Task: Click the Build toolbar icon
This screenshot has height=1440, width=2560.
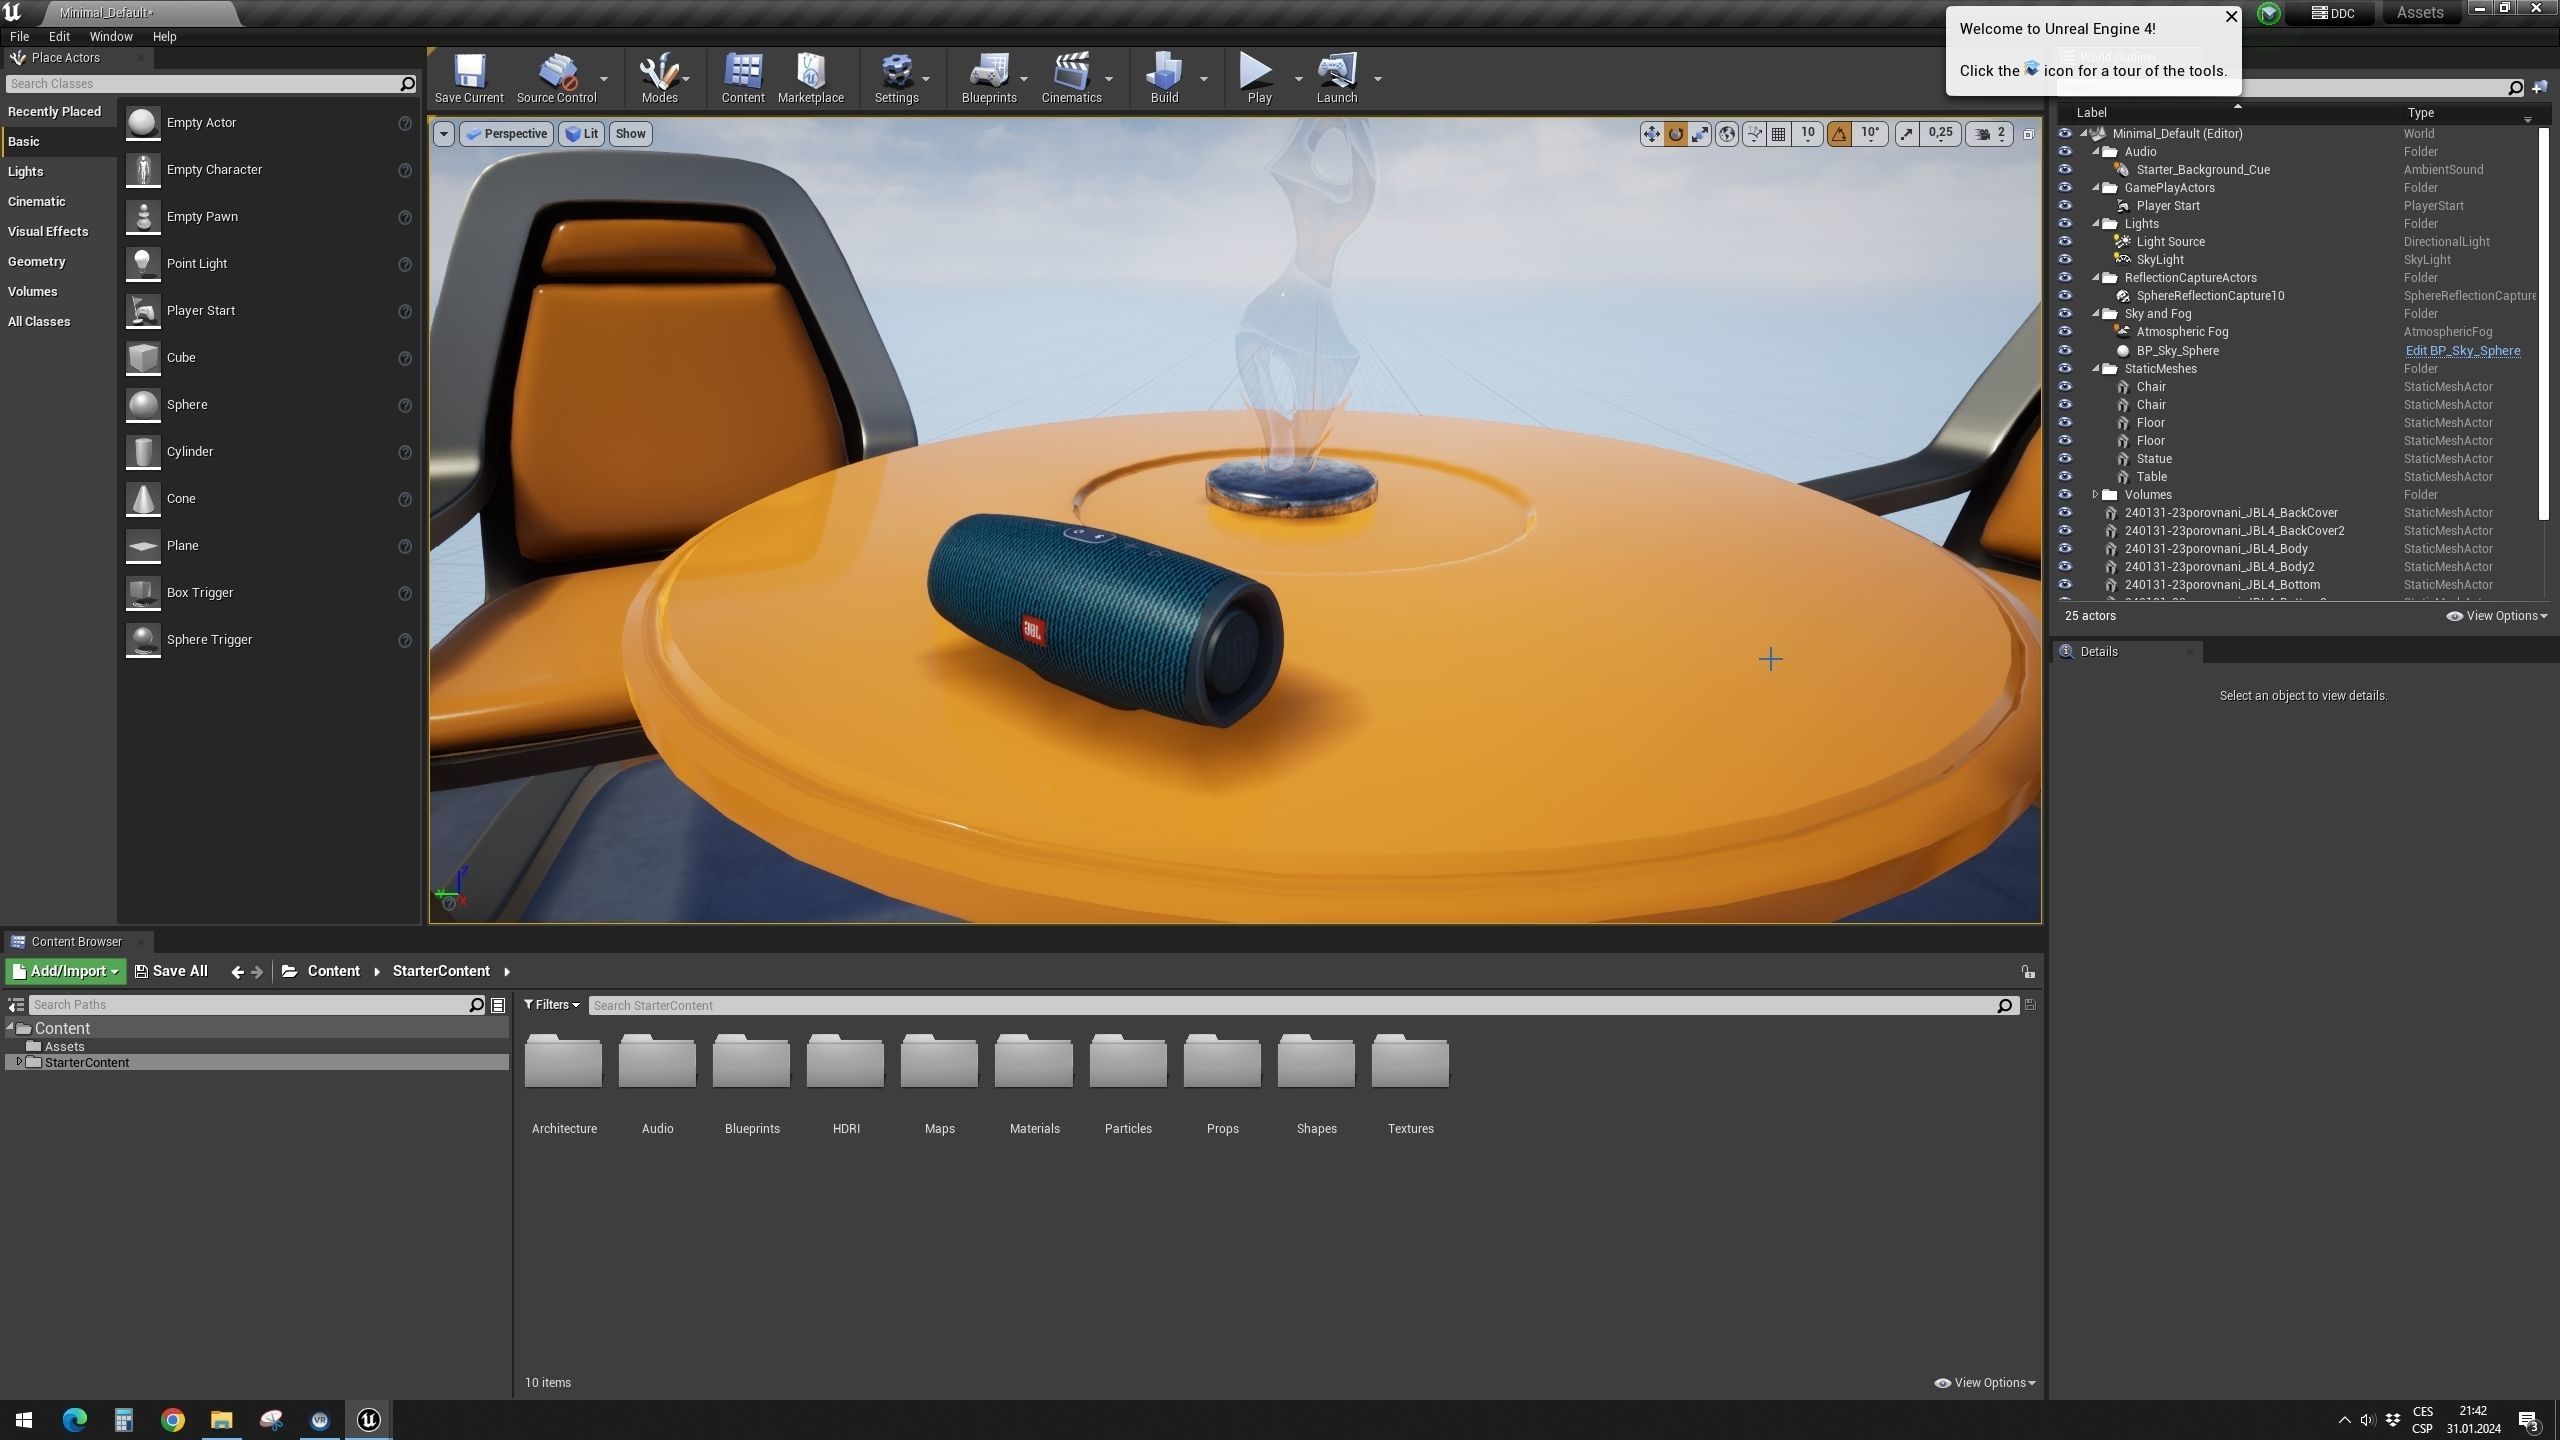Action: pyautogui.click(x=1164, y=78)
